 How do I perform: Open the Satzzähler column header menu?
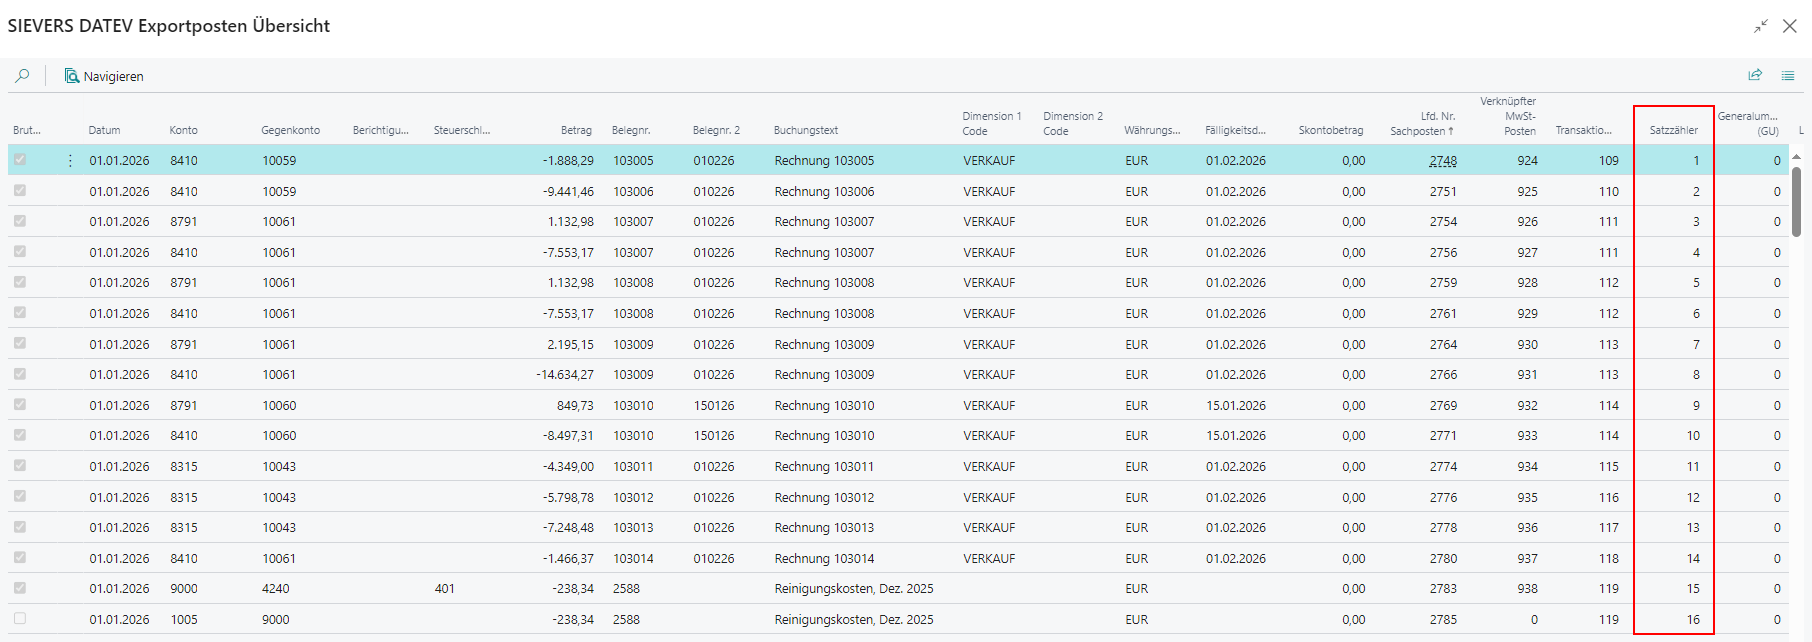[x=1673, y=131]
